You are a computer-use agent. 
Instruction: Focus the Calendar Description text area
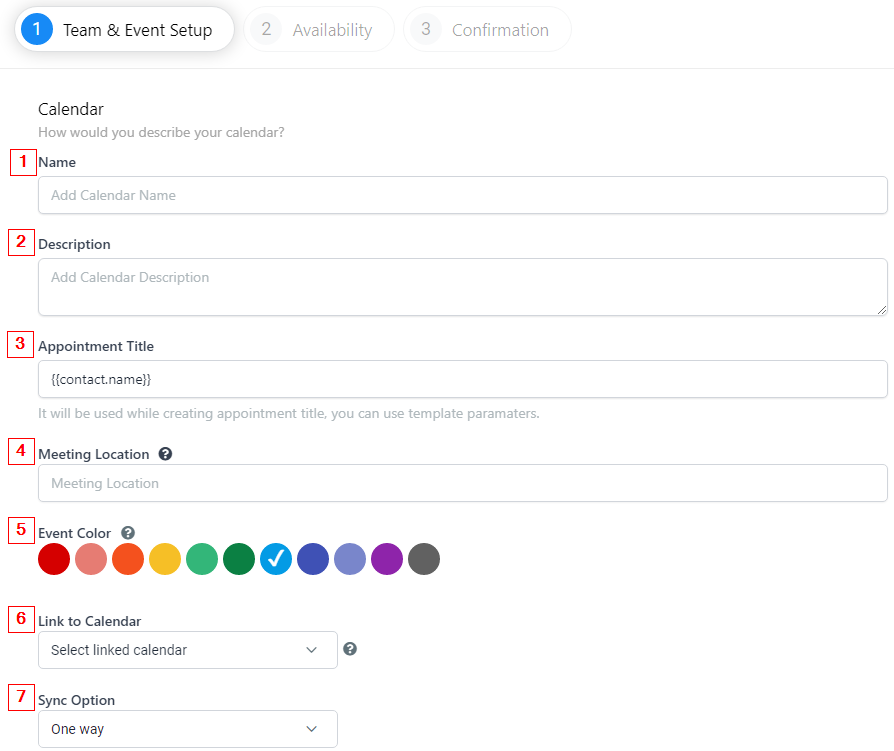click(x=462, y=287)
